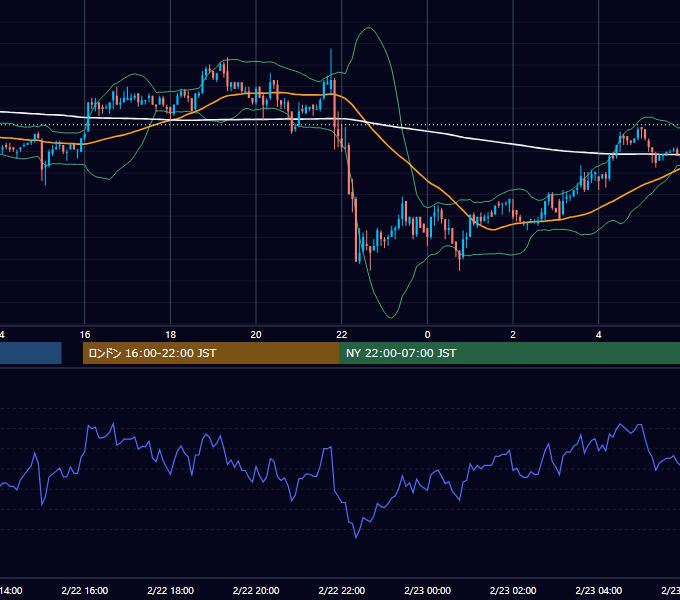The image size is (680, 600).
Task: Click the 18 hour label on price chart axis
Action: point(170,335)
